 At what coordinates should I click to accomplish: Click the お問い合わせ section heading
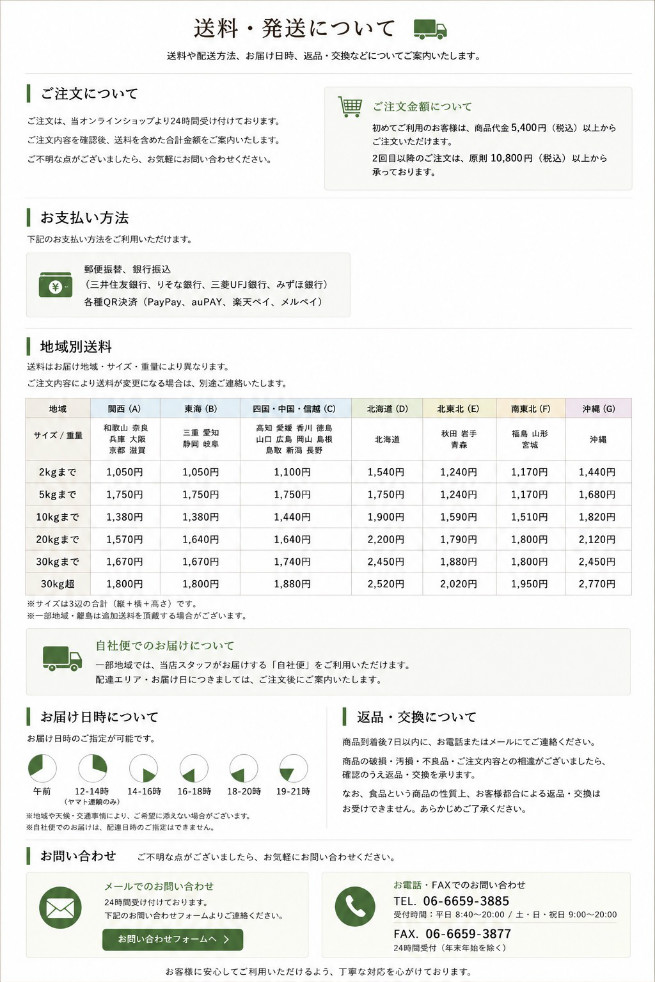(x=78, y=855)
